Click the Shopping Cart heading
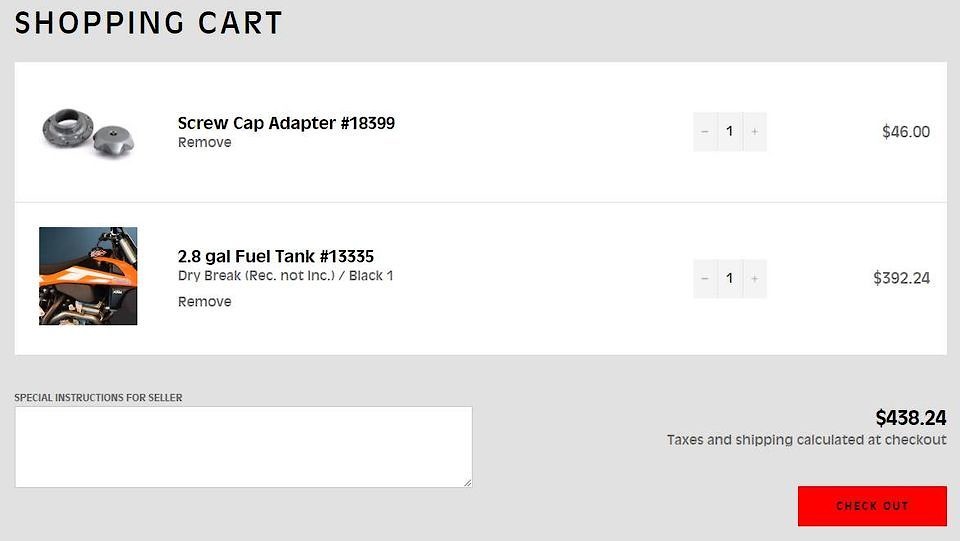The width and height of the screenshot is (960, 541). (x=149, y=23)
